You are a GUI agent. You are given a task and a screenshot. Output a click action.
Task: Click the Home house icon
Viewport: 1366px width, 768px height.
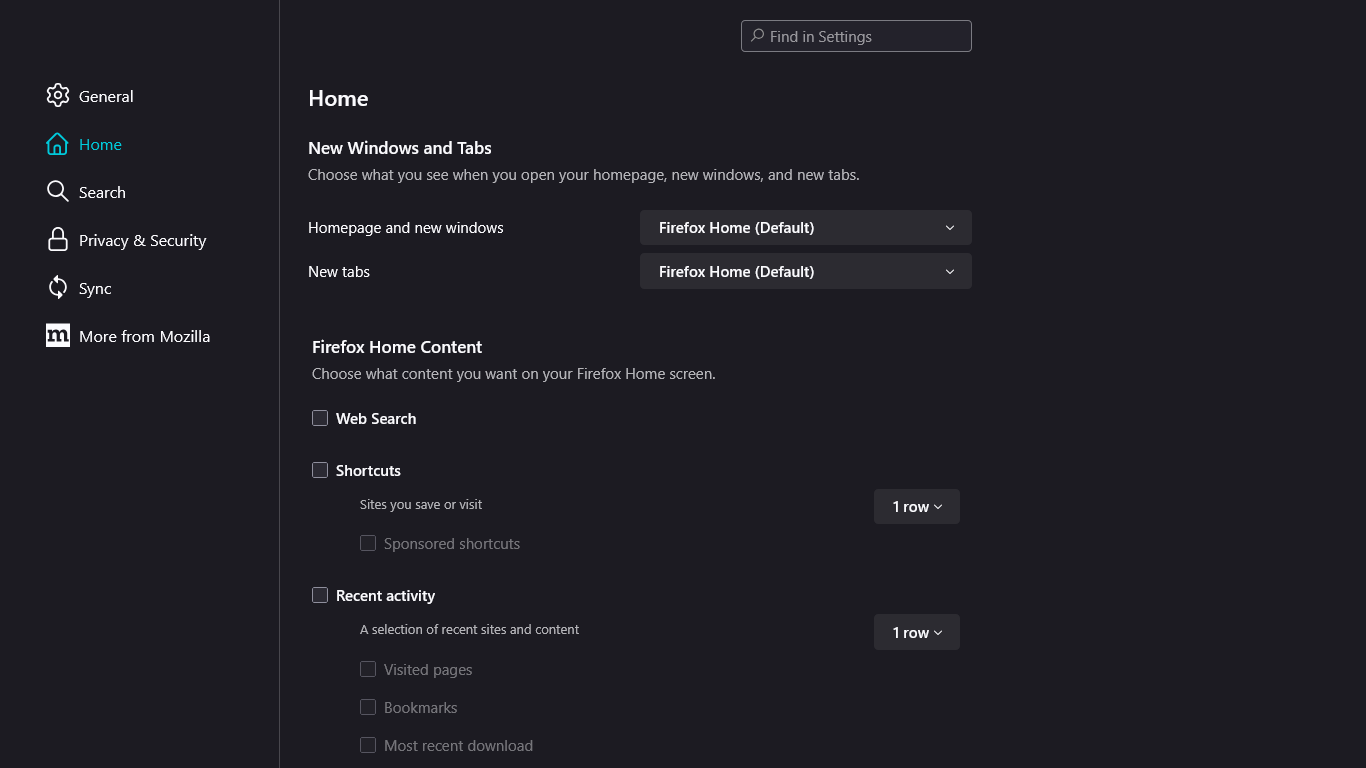[58, 144]
